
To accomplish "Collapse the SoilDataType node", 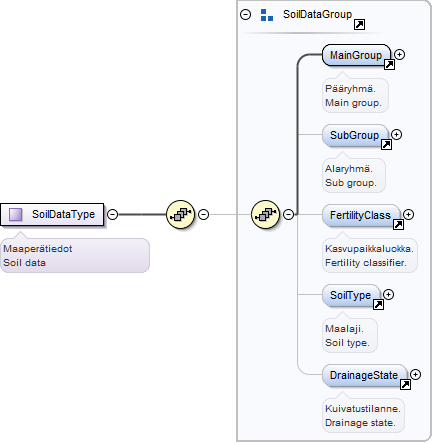I will (113, 214).
